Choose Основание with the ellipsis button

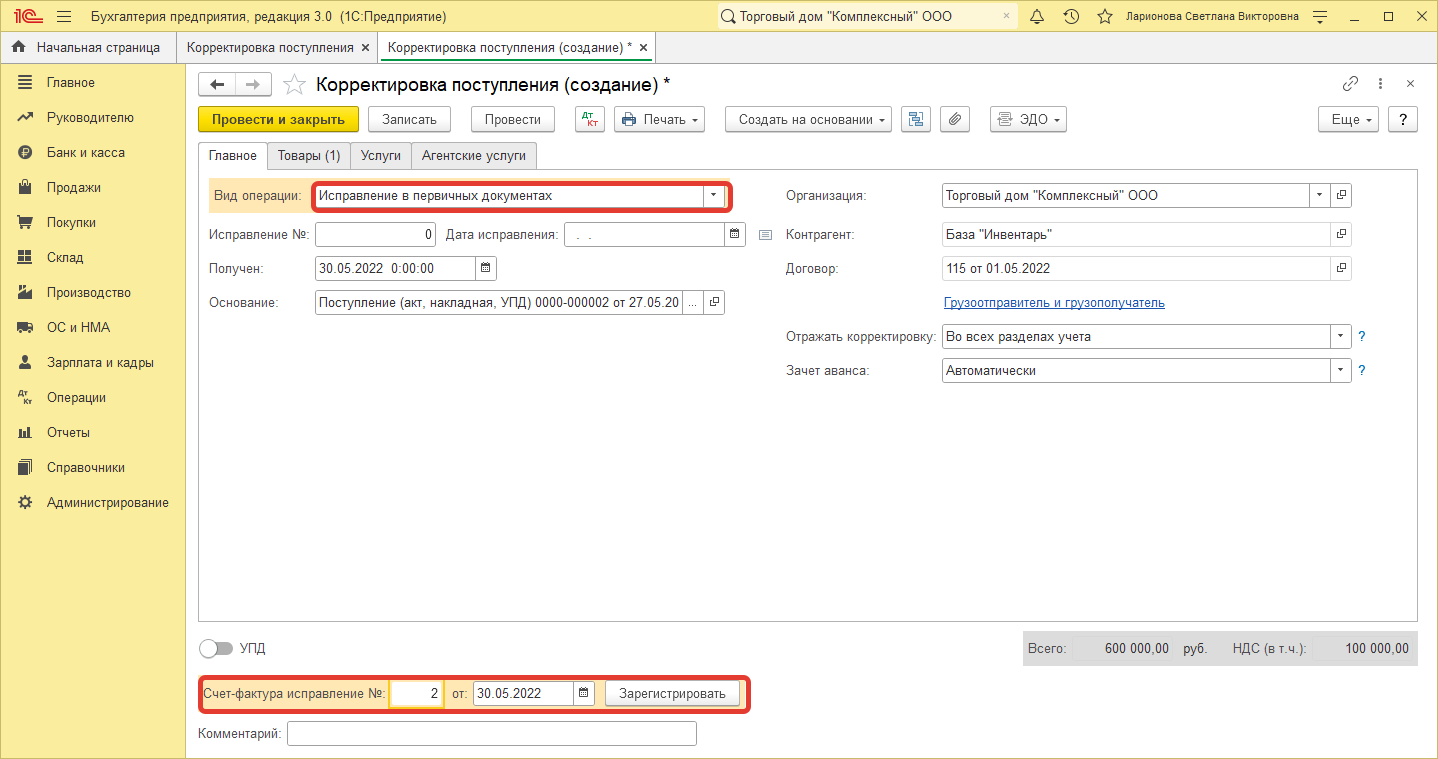click(693, 302)
